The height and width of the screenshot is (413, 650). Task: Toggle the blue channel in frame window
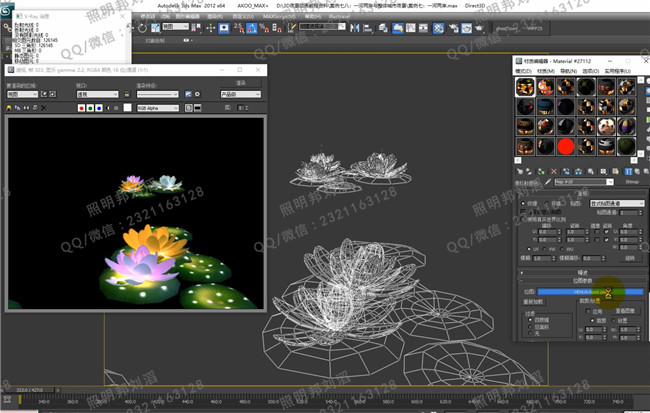(x=99, y=108)
